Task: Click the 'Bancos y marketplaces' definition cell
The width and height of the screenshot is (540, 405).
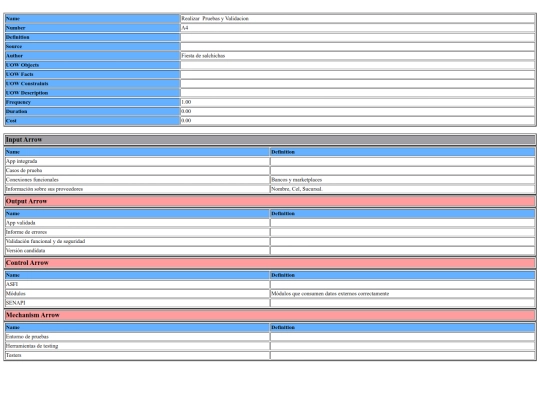Action: pyautogui.click(x=403, y=180)
